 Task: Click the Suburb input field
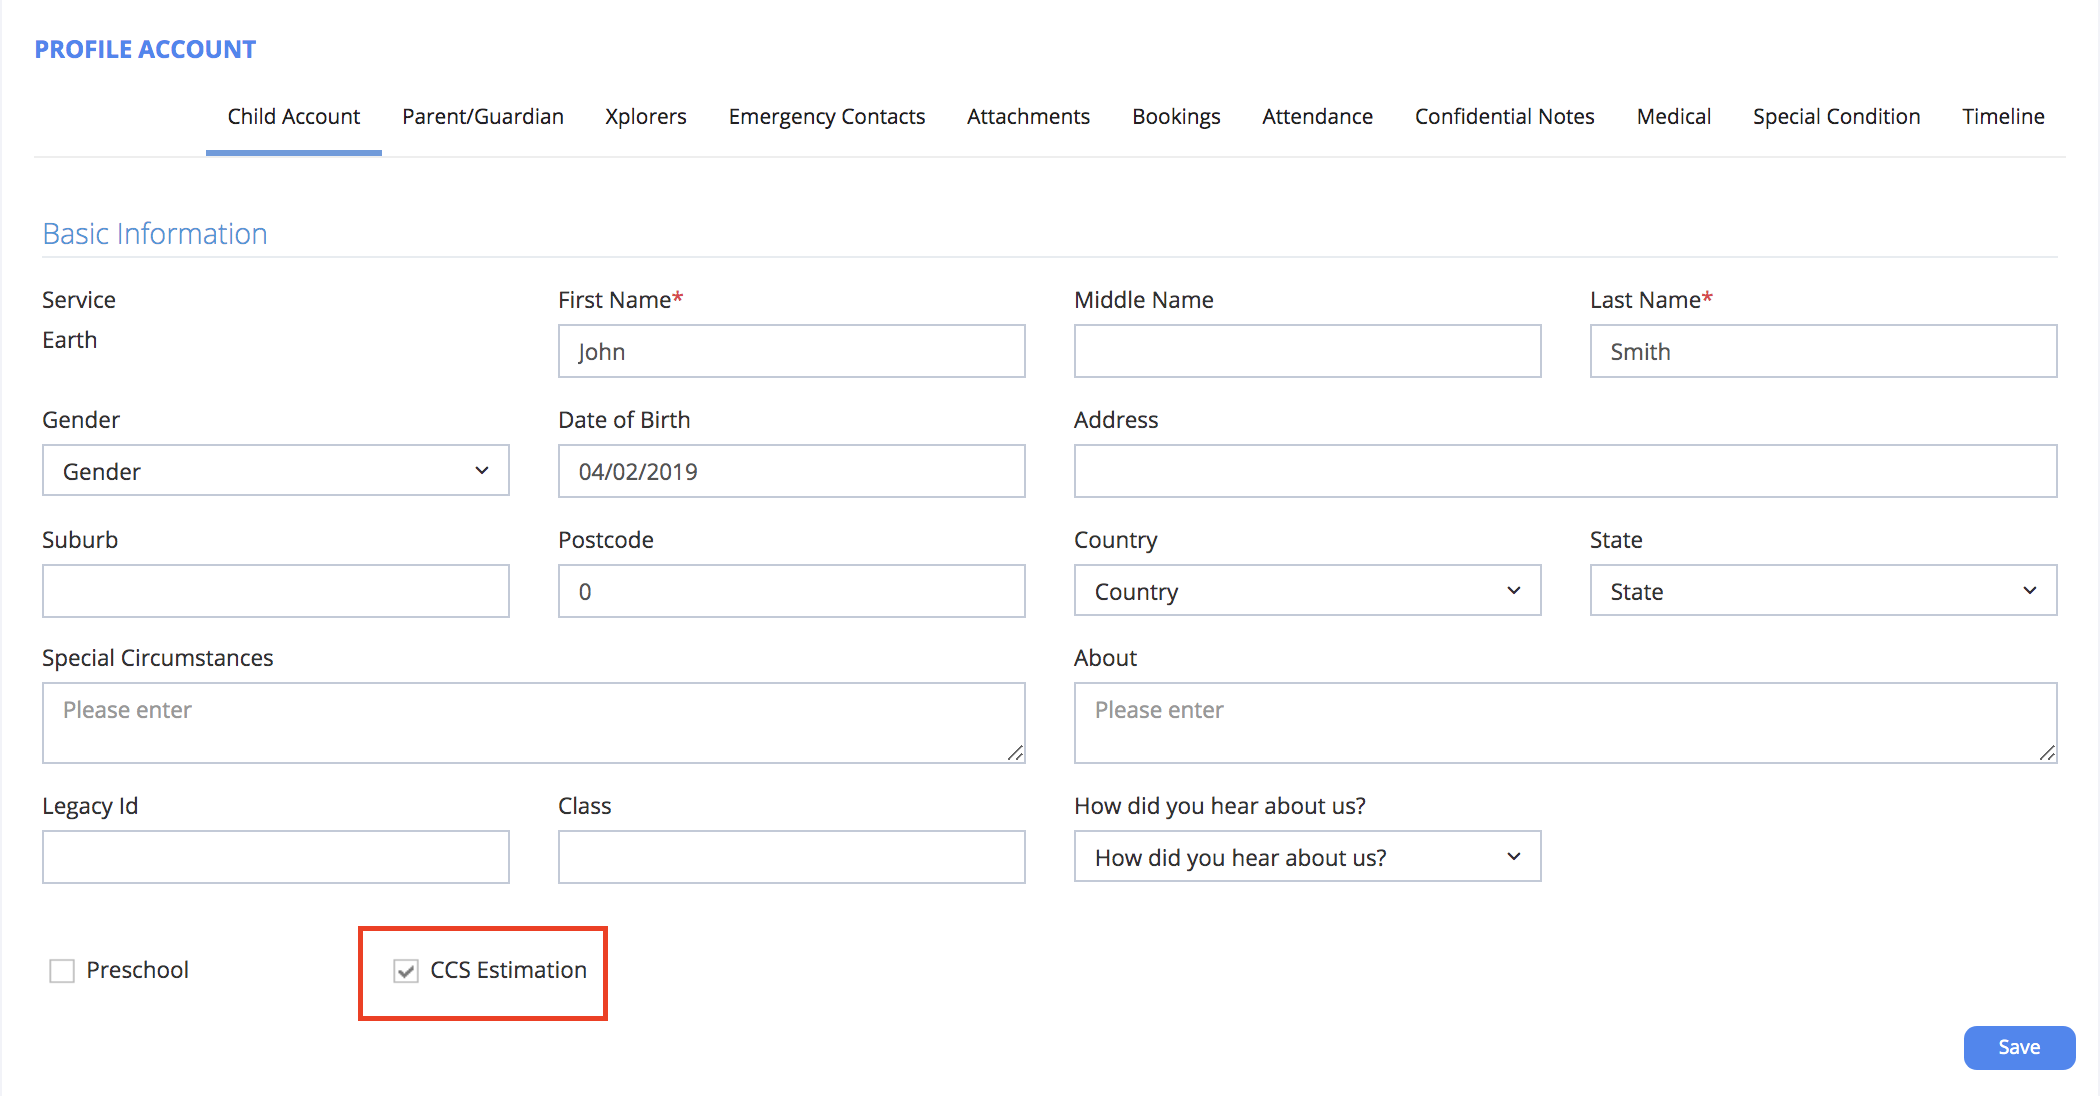[276, 591]
